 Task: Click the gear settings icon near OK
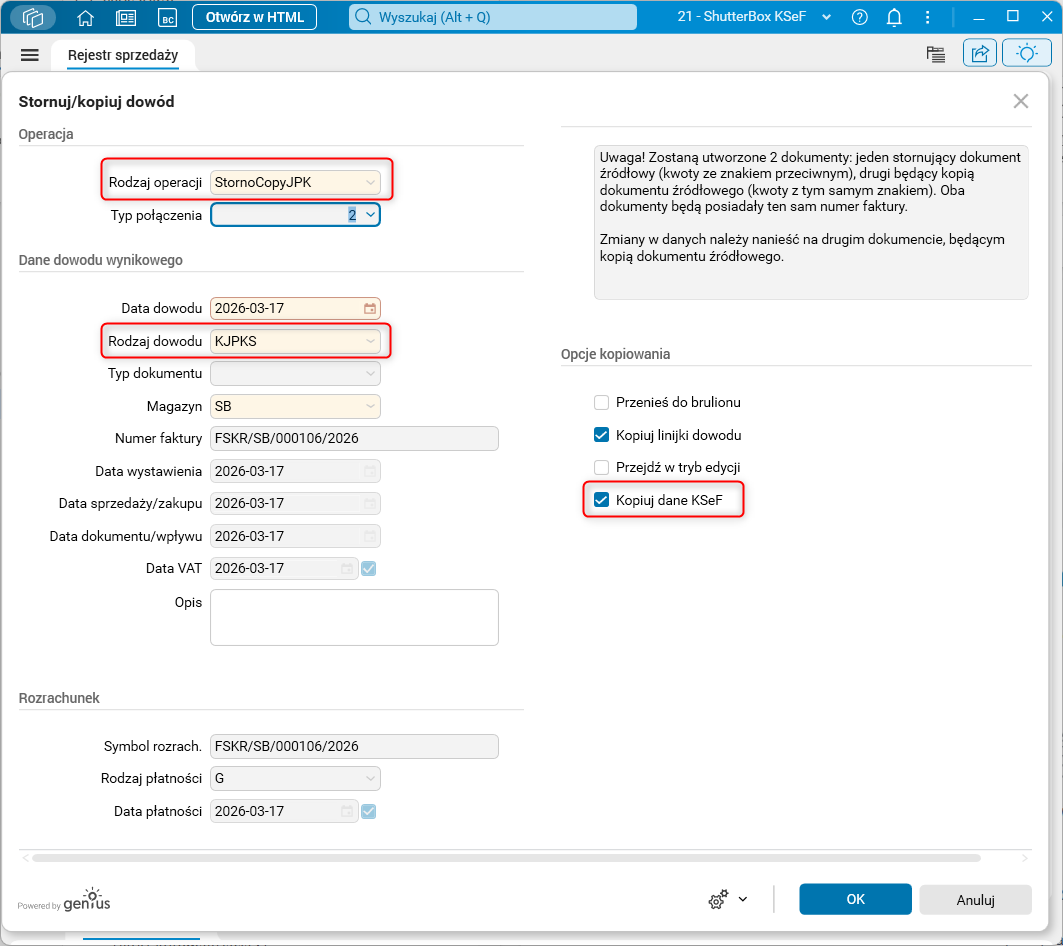coord(718,899)
